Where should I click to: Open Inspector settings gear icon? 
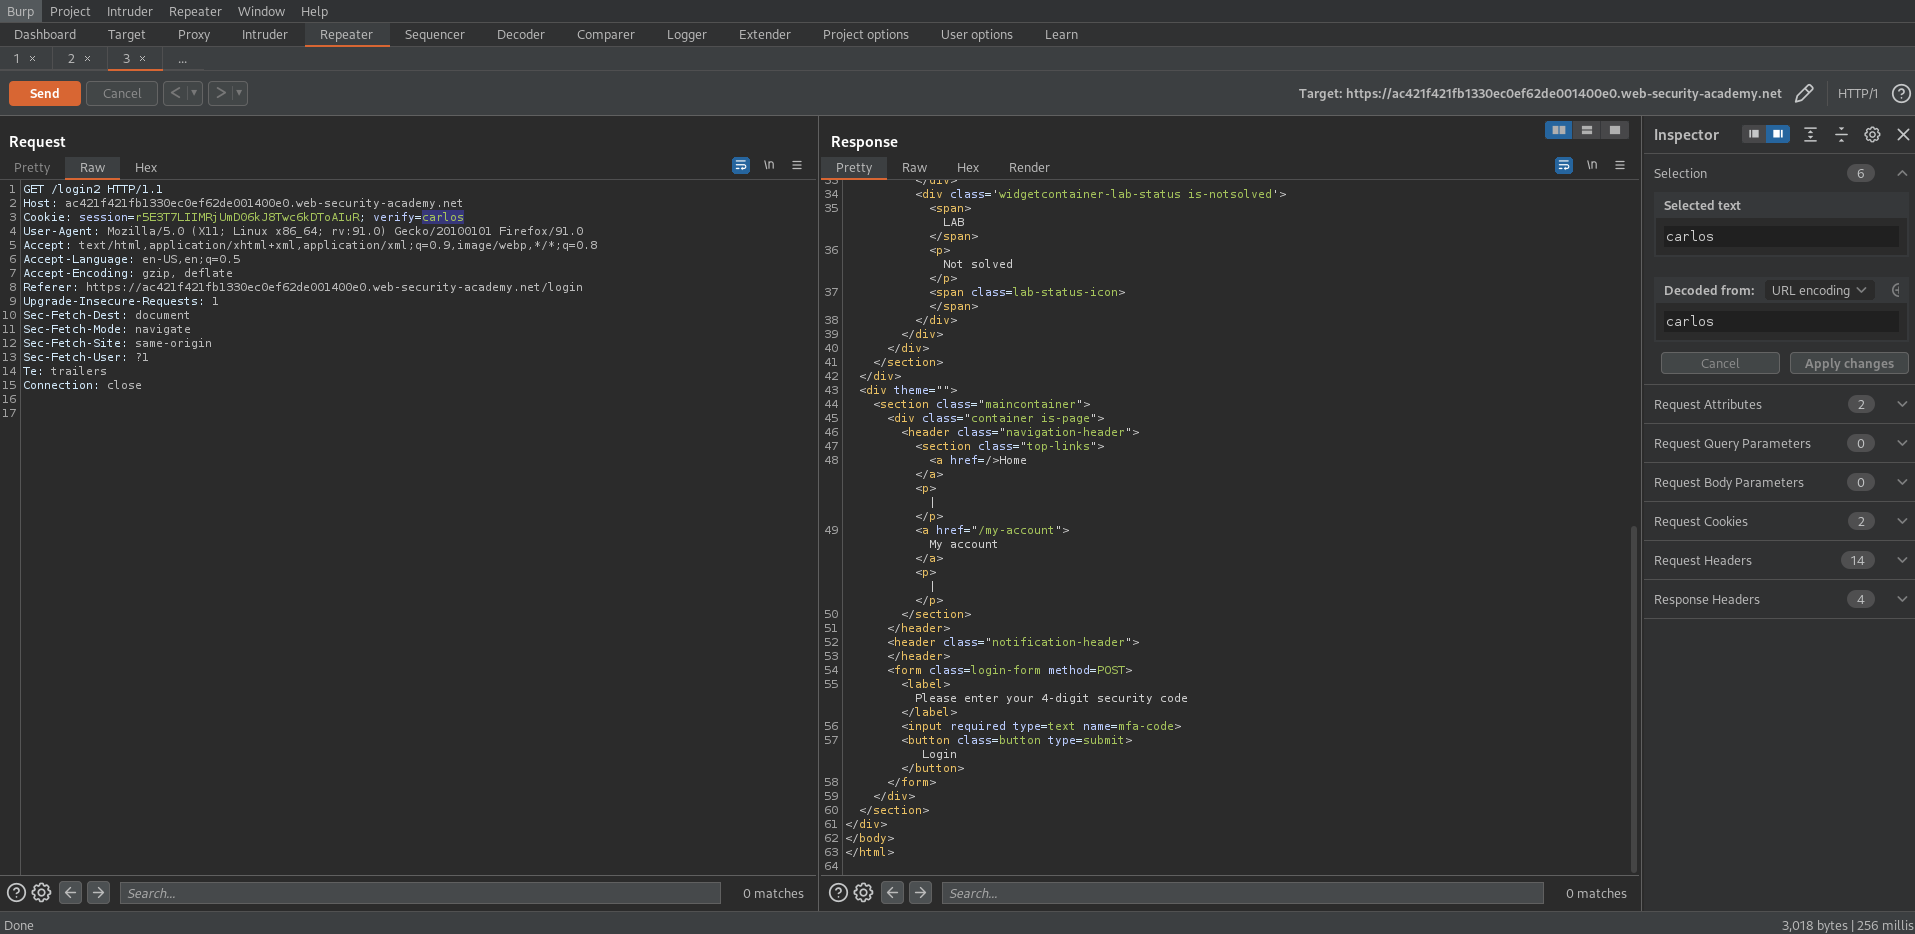1872,134
